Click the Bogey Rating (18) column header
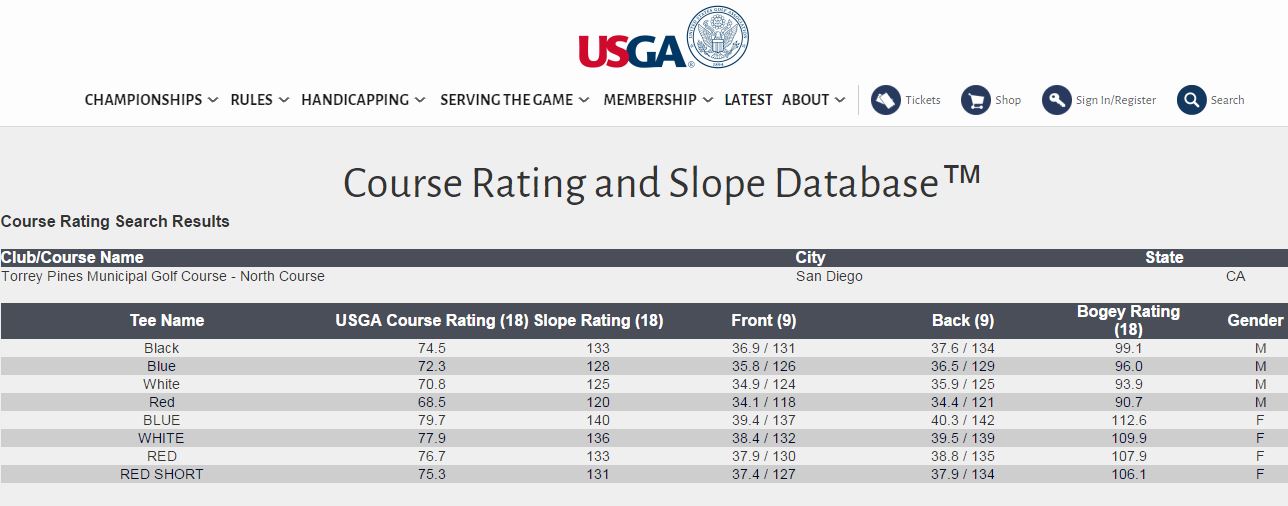The height and width of the screenshot is (506, 1288). click(x=1128, y=320)
